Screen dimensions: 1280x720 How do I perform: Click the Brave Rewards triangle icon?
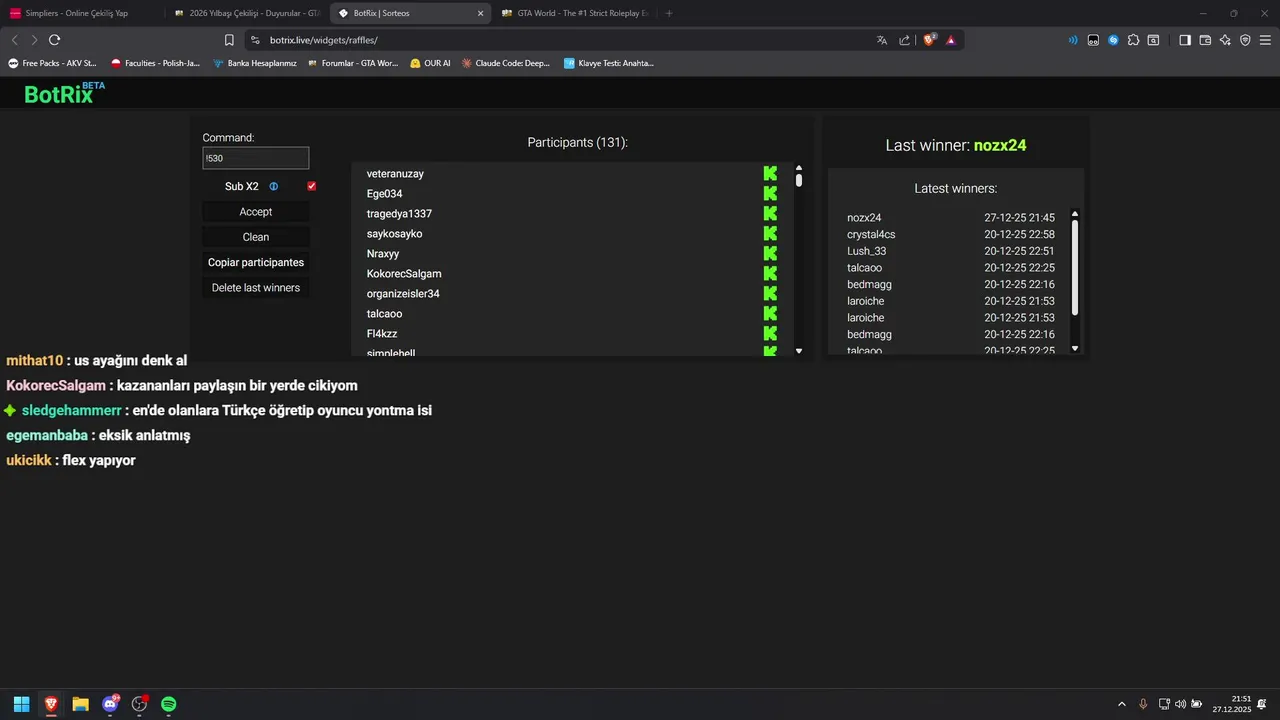click(x=950, y=40)
